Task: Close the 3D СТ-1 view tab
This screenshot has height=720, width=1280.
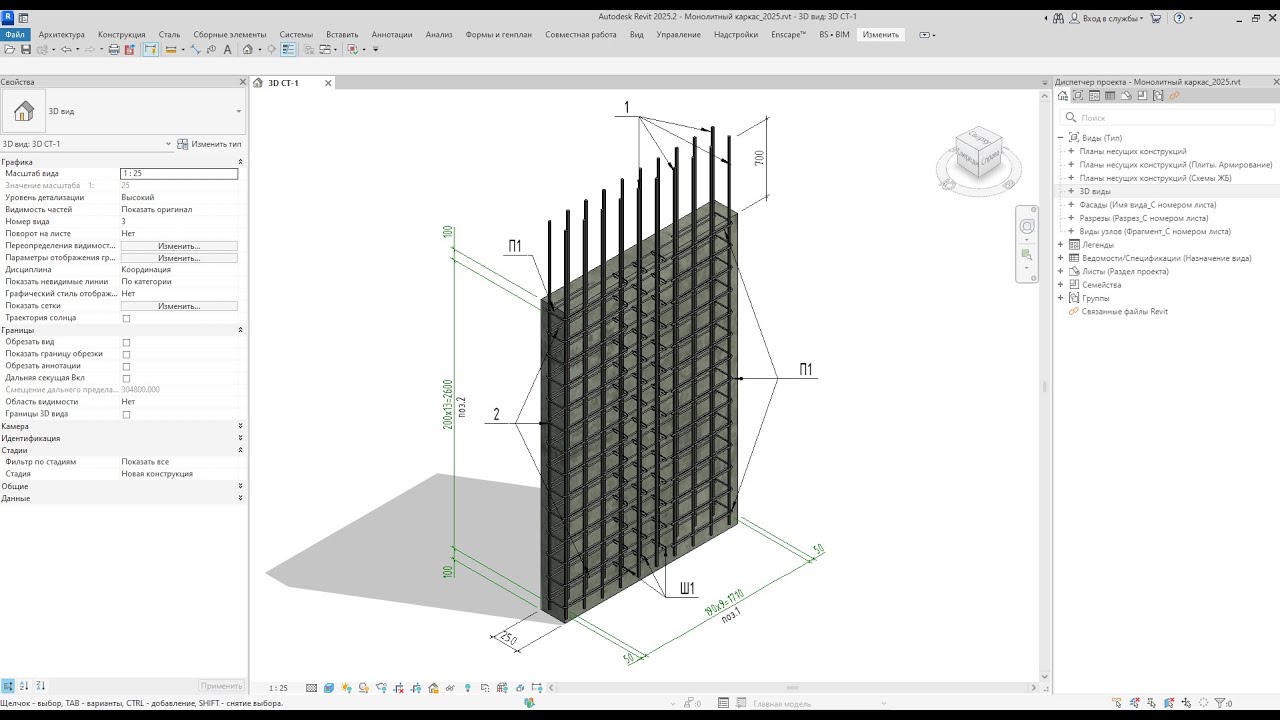Action: [x=328, y=83]
